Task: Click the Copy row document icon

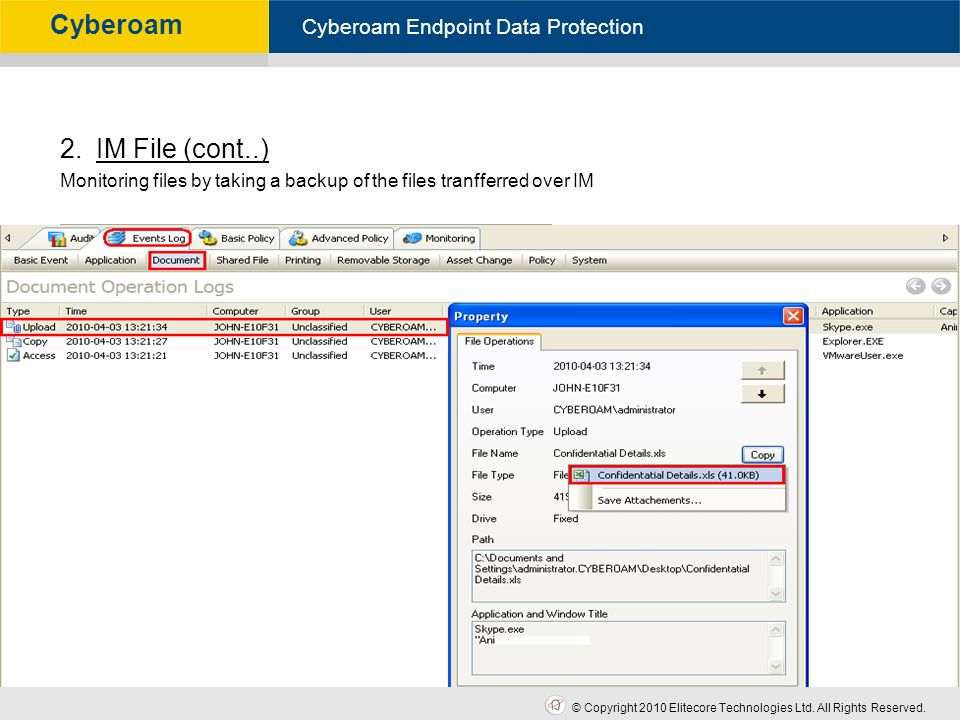Action: pos(13,341)
